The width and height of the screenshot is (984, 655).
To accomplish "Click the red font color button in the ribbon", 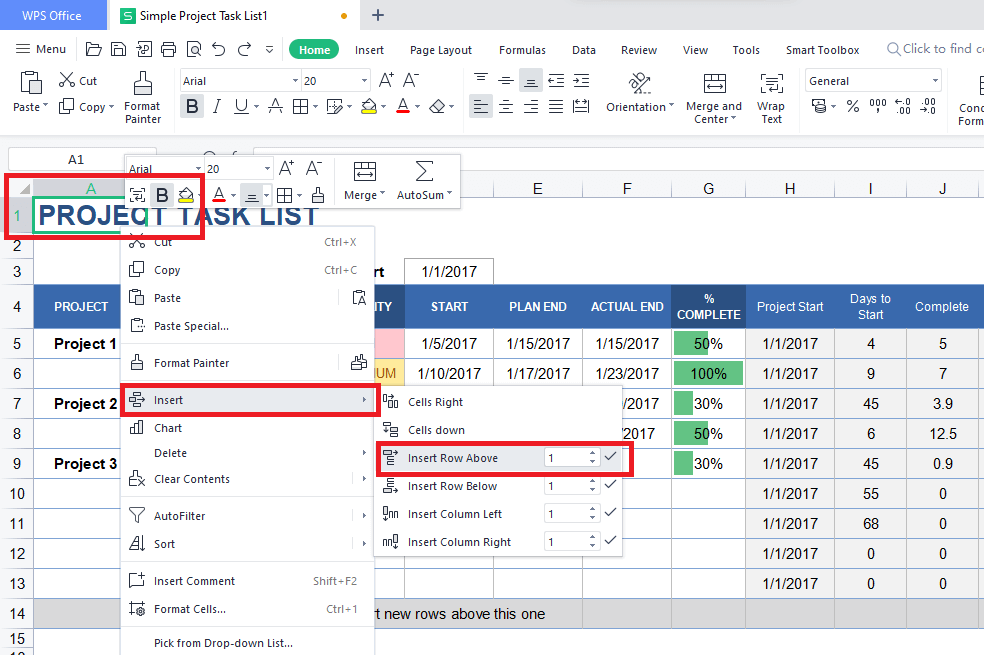I will 403,106.
